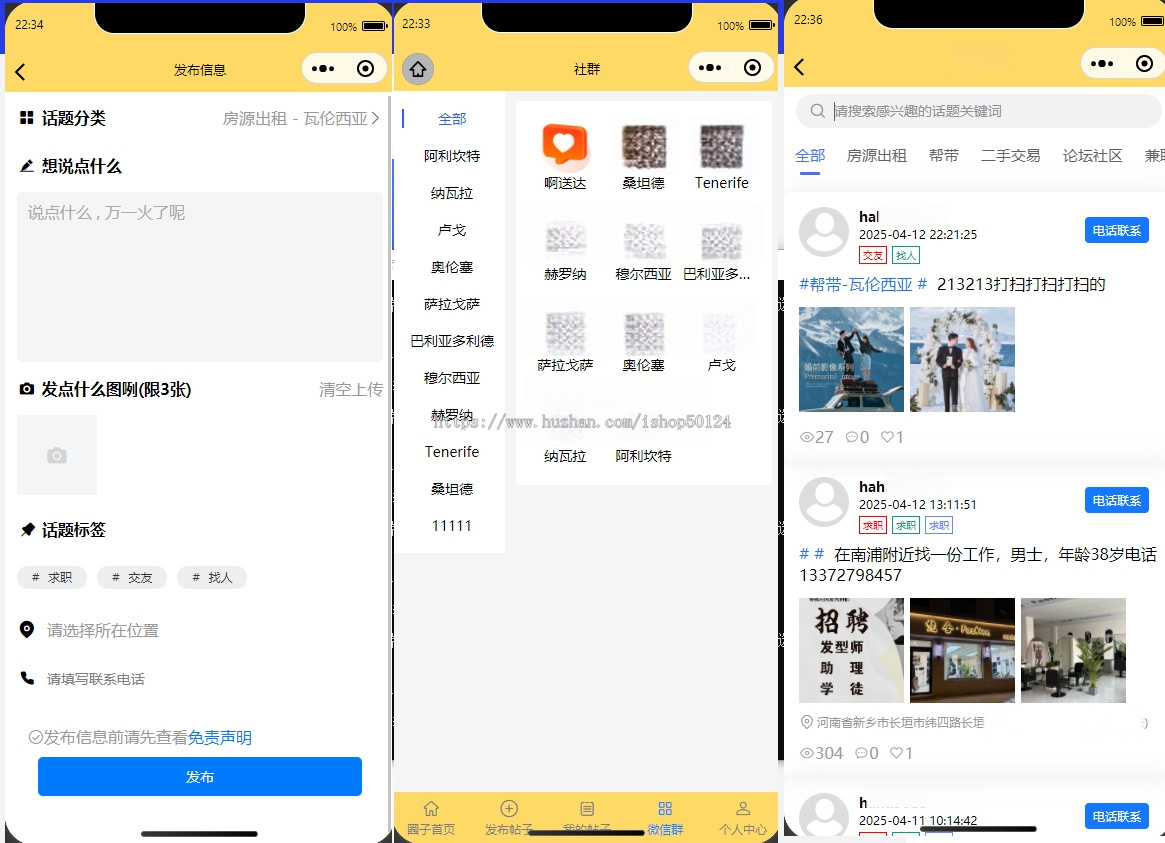Viewport: 1165px width, 843px height.
Task: Open hal's wedding arch photo thumbnail
Action: [x=962, y=359]
